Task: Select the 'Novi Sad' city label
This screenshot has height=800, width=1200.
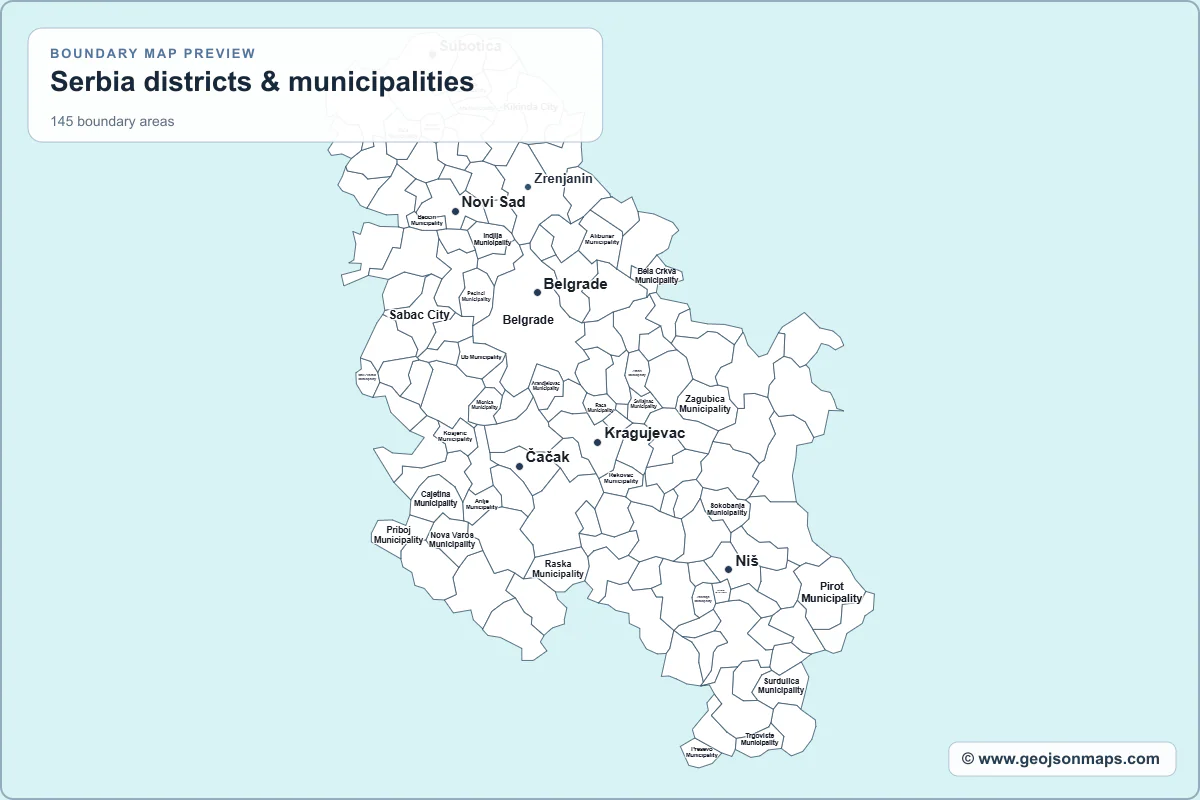Action: click(493, 202)
